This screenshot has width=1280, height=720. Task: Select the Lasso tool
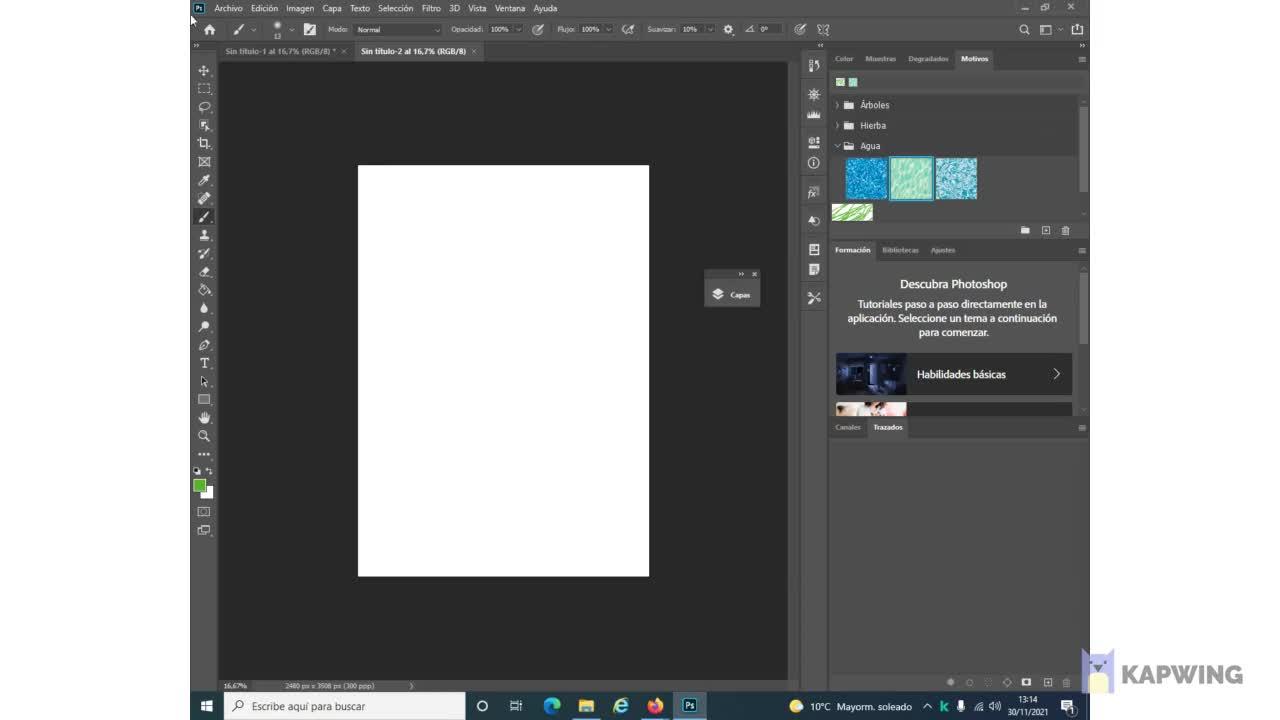[x=204, y=107]
